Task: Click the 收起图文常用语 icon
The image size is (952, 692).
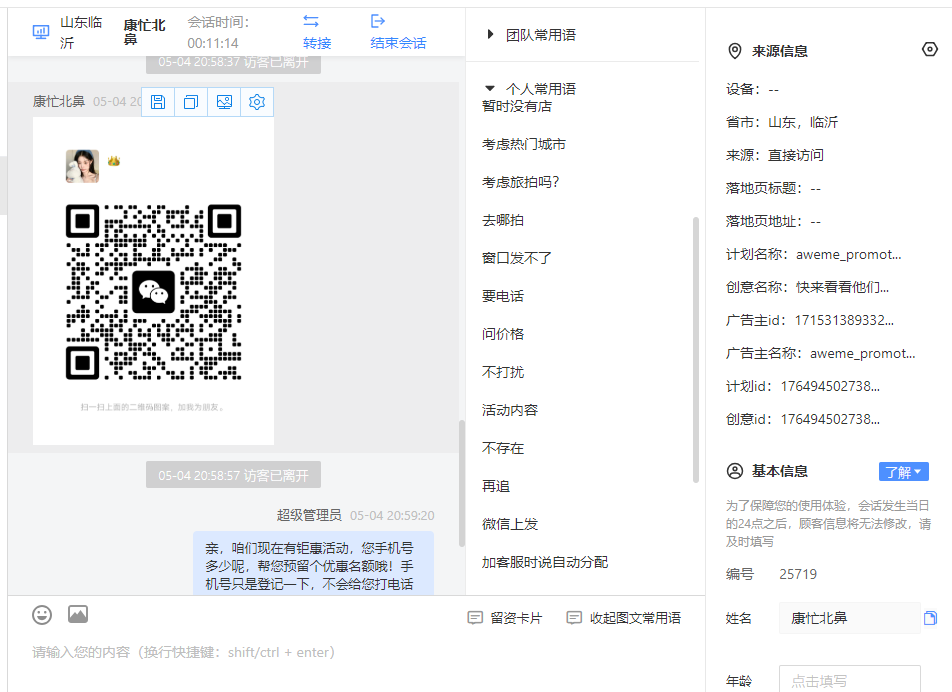Action: [x=574, y=618]
